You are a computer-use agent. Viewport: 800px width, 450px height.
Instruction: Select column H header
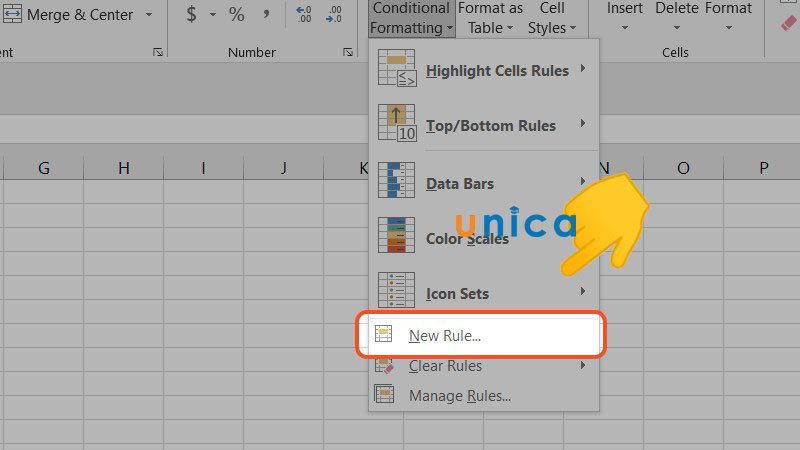(x=123, y=168)
